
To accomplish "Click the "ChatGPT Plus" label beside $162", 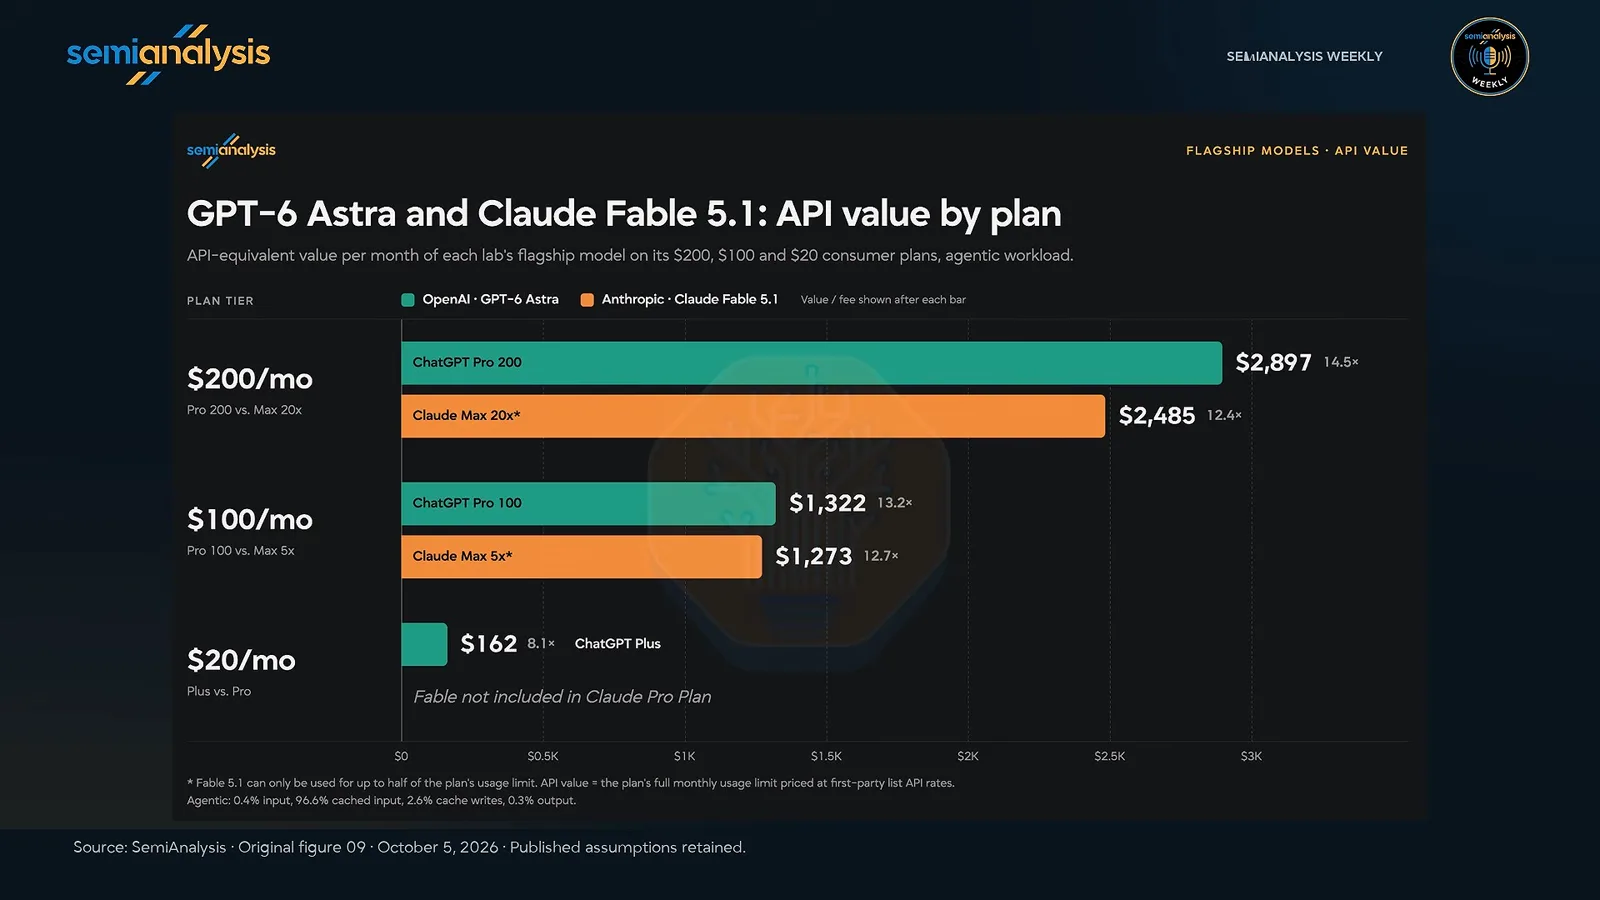I will pyautogui.click(x=618, y=644).
